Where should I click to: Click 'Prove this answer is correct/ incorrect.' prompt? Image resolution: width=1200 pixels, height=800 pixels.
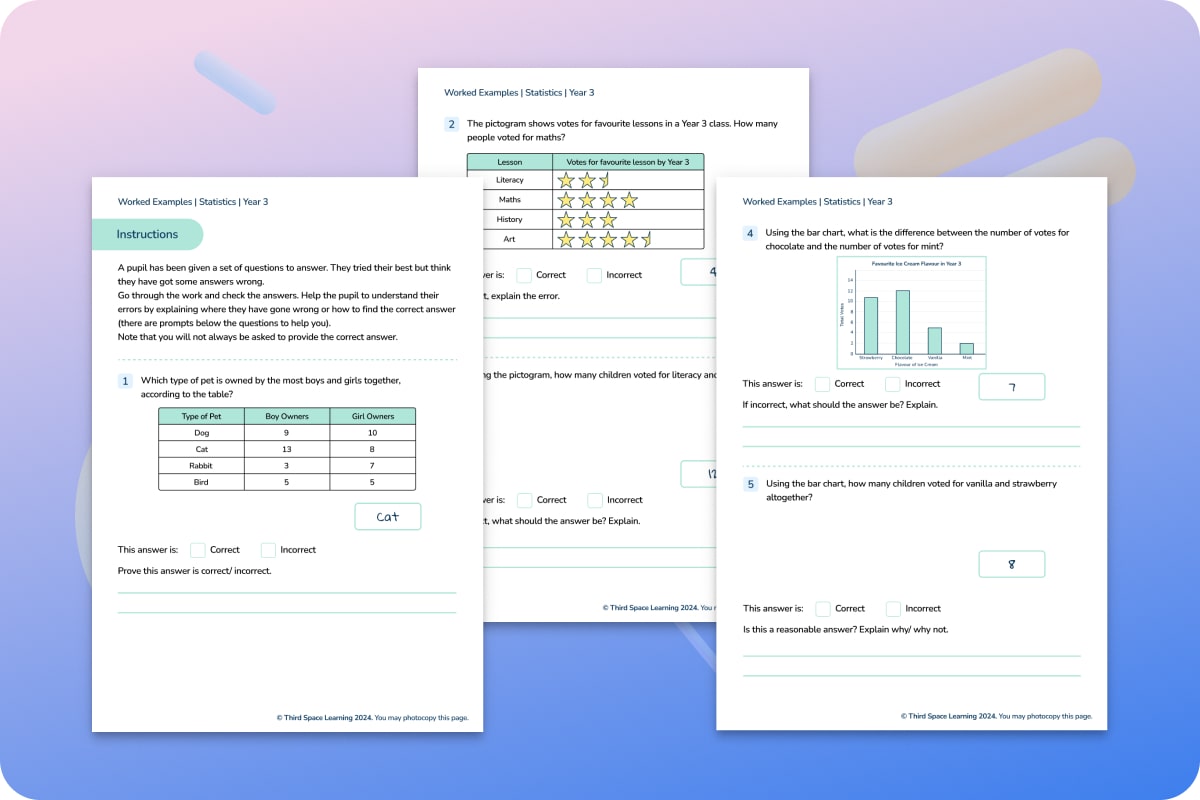tap(195, 571)
